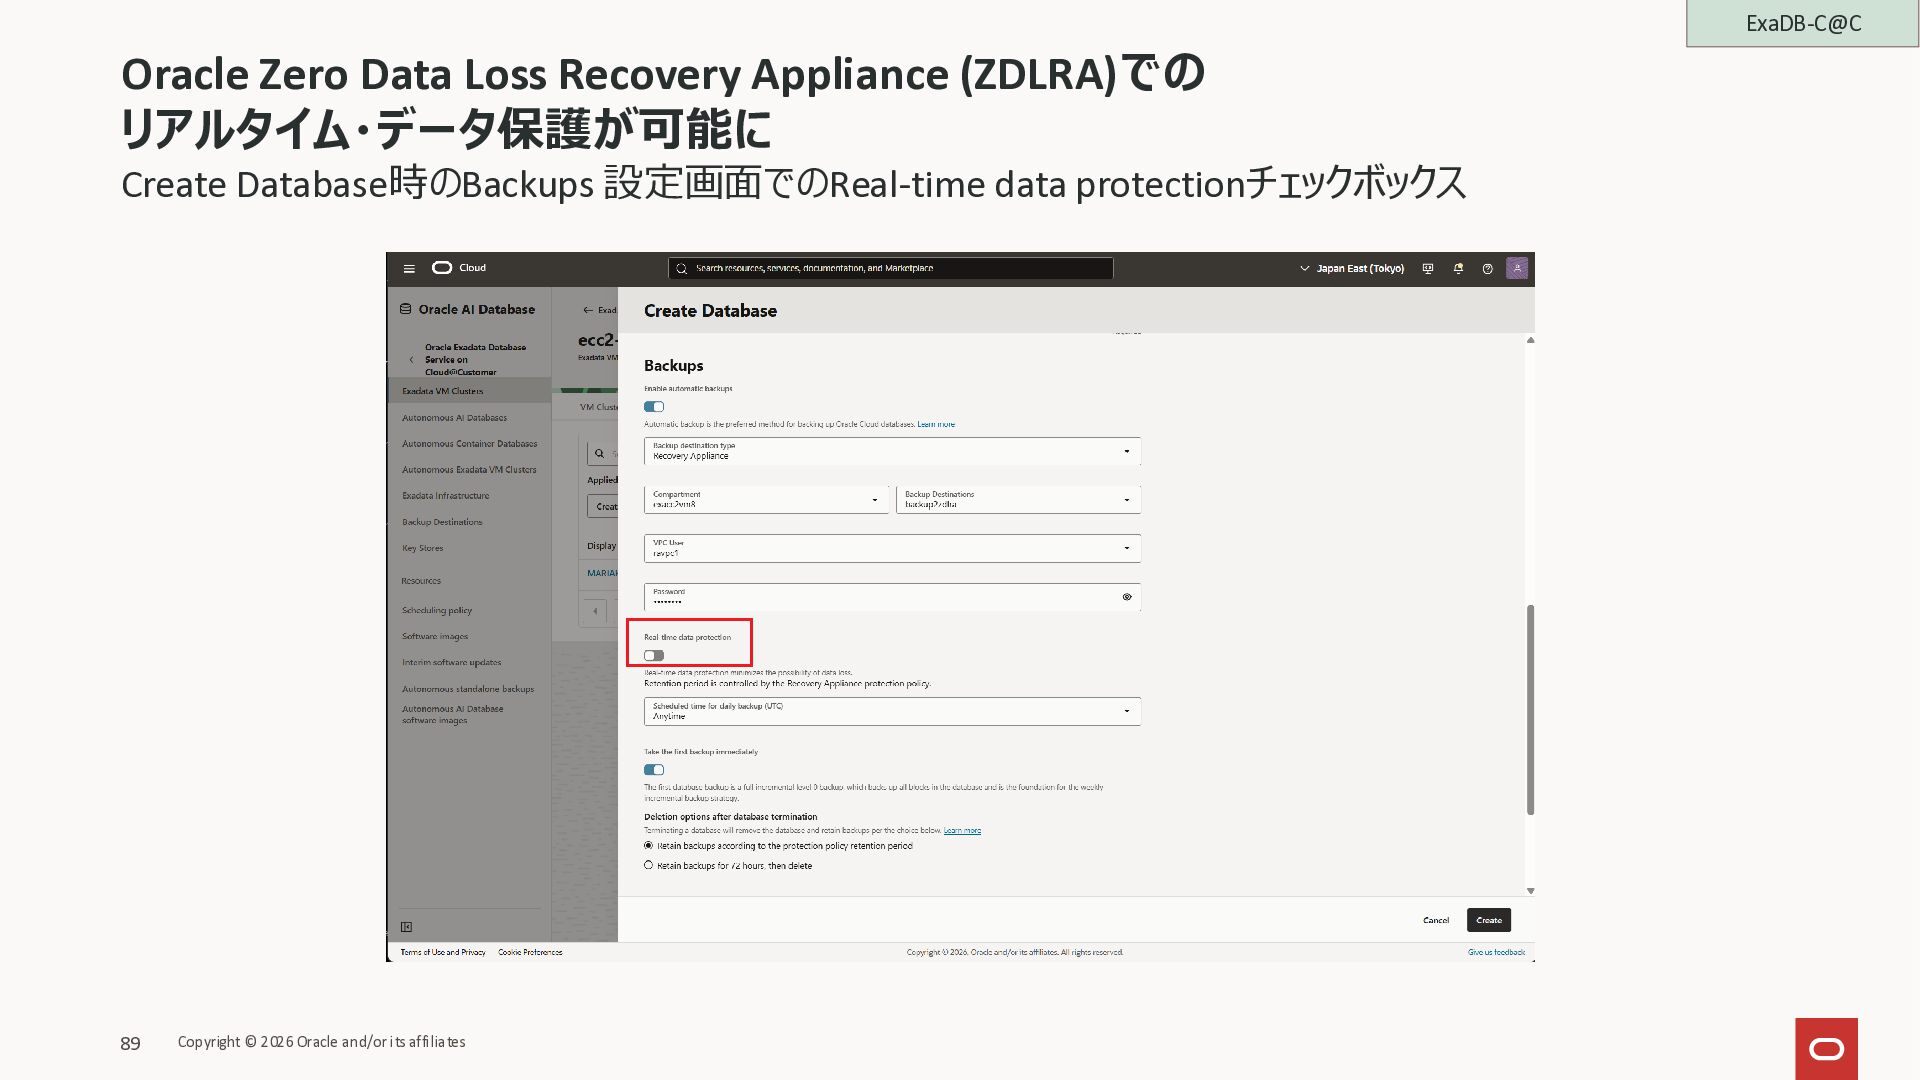Enable the Real-time data protection toggle

click(654, 656)
